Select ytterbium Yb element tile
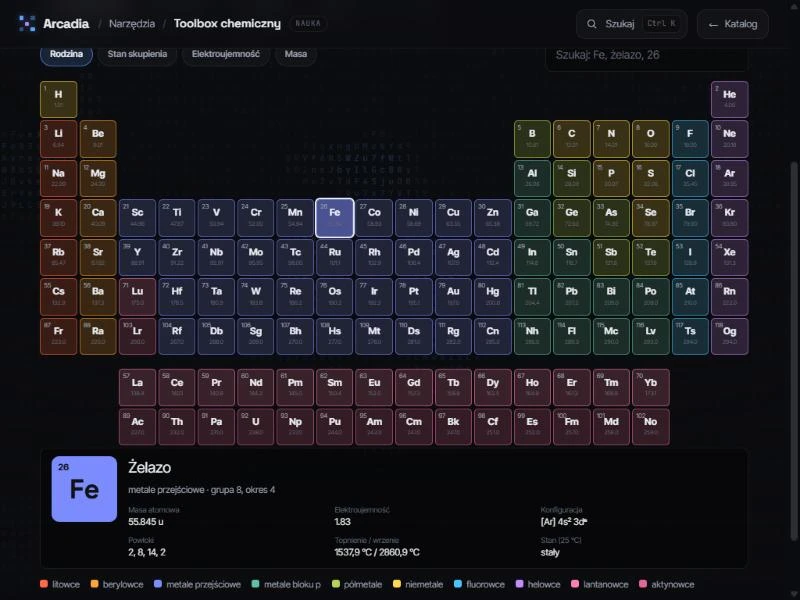 click(651, 387)
